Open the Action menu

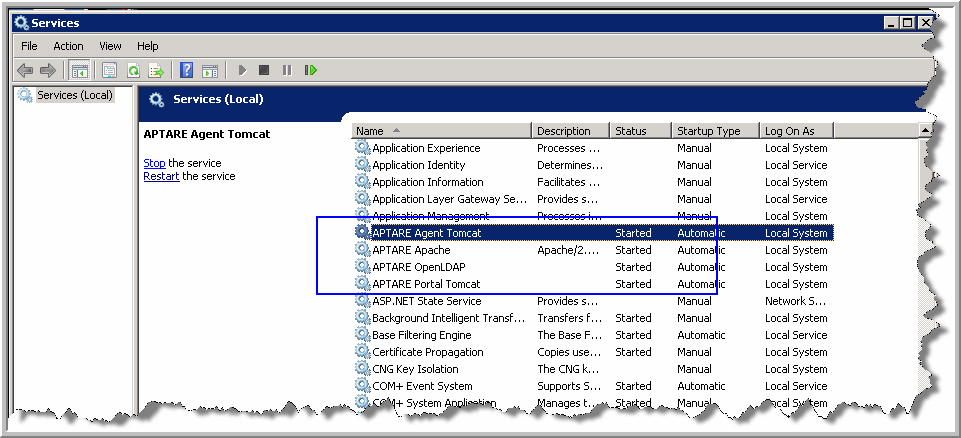tap(68, 46)
